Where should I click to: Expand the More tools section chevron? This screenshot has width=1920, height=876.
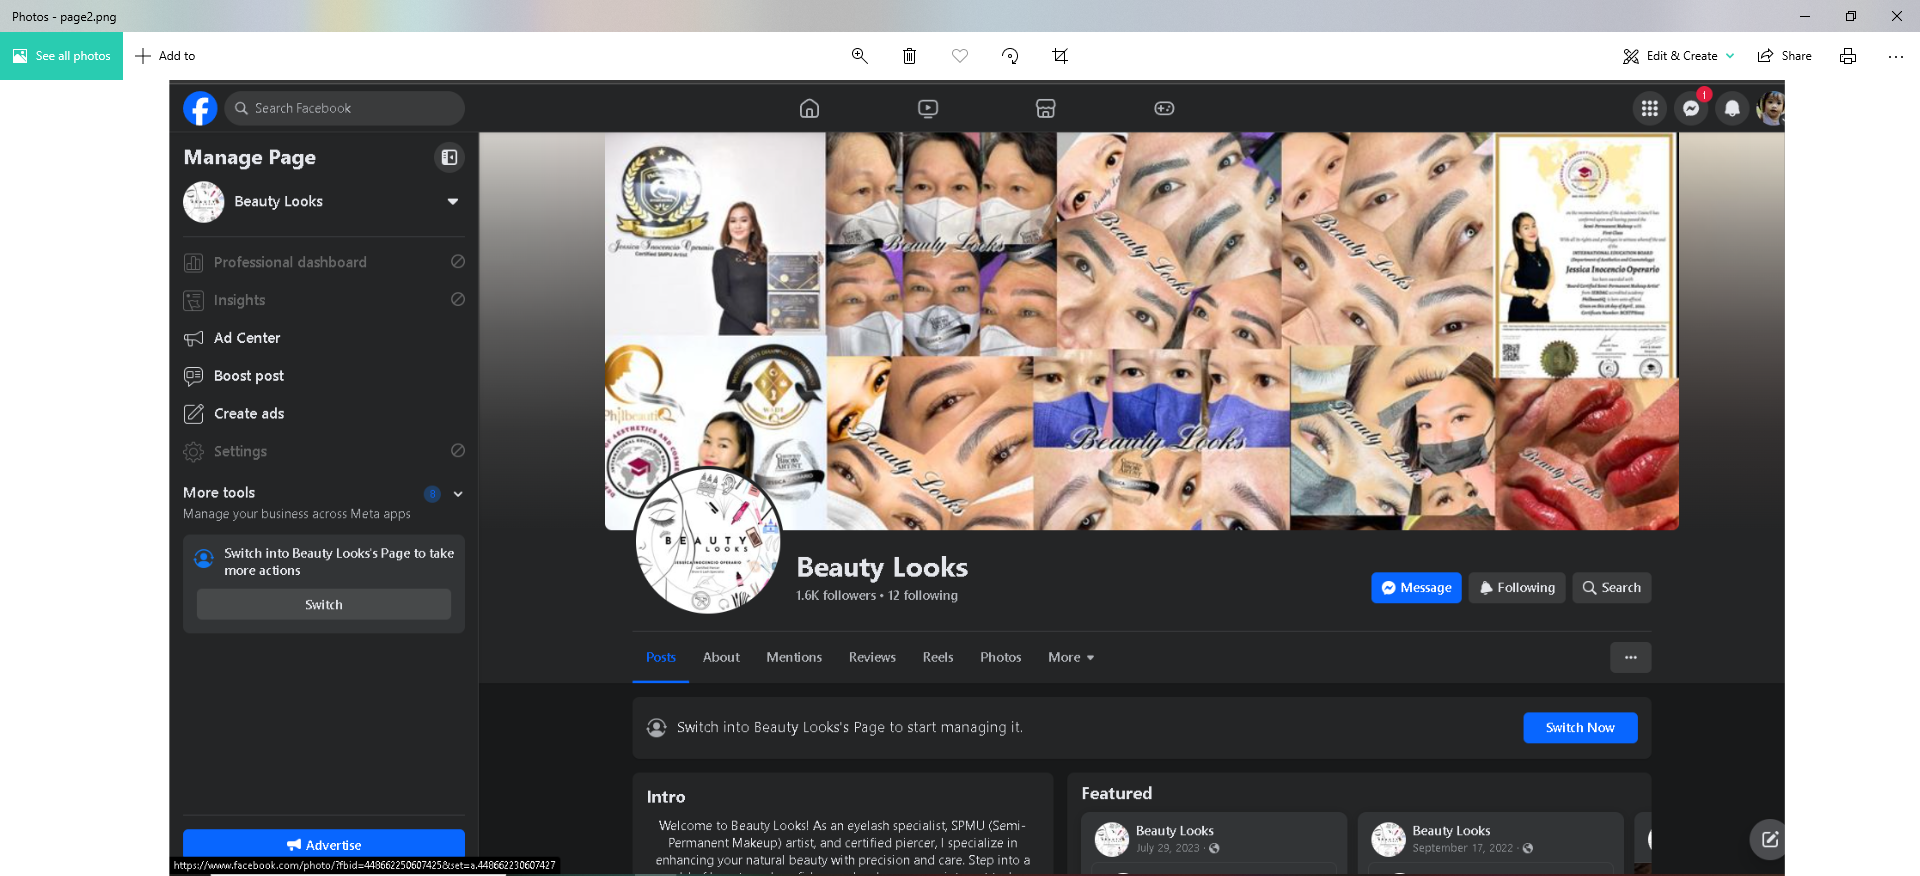point(458,493)
